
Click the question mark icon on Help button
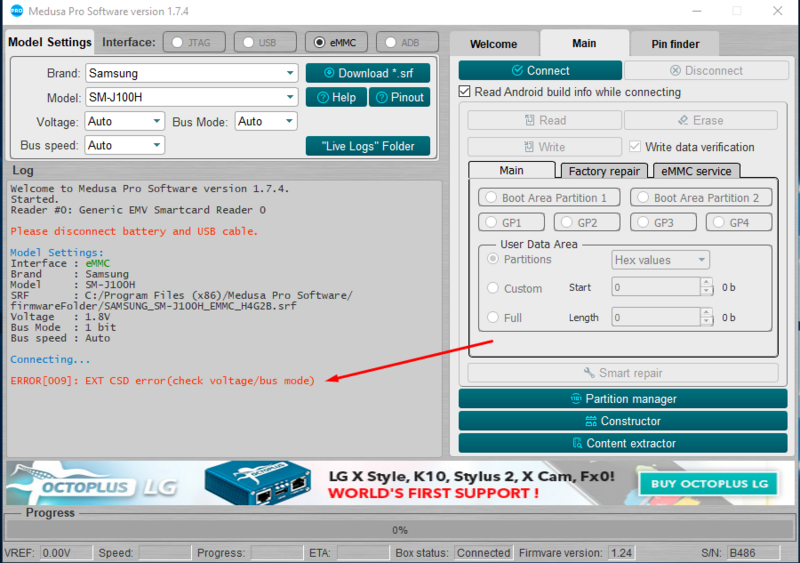pos(322,97)
